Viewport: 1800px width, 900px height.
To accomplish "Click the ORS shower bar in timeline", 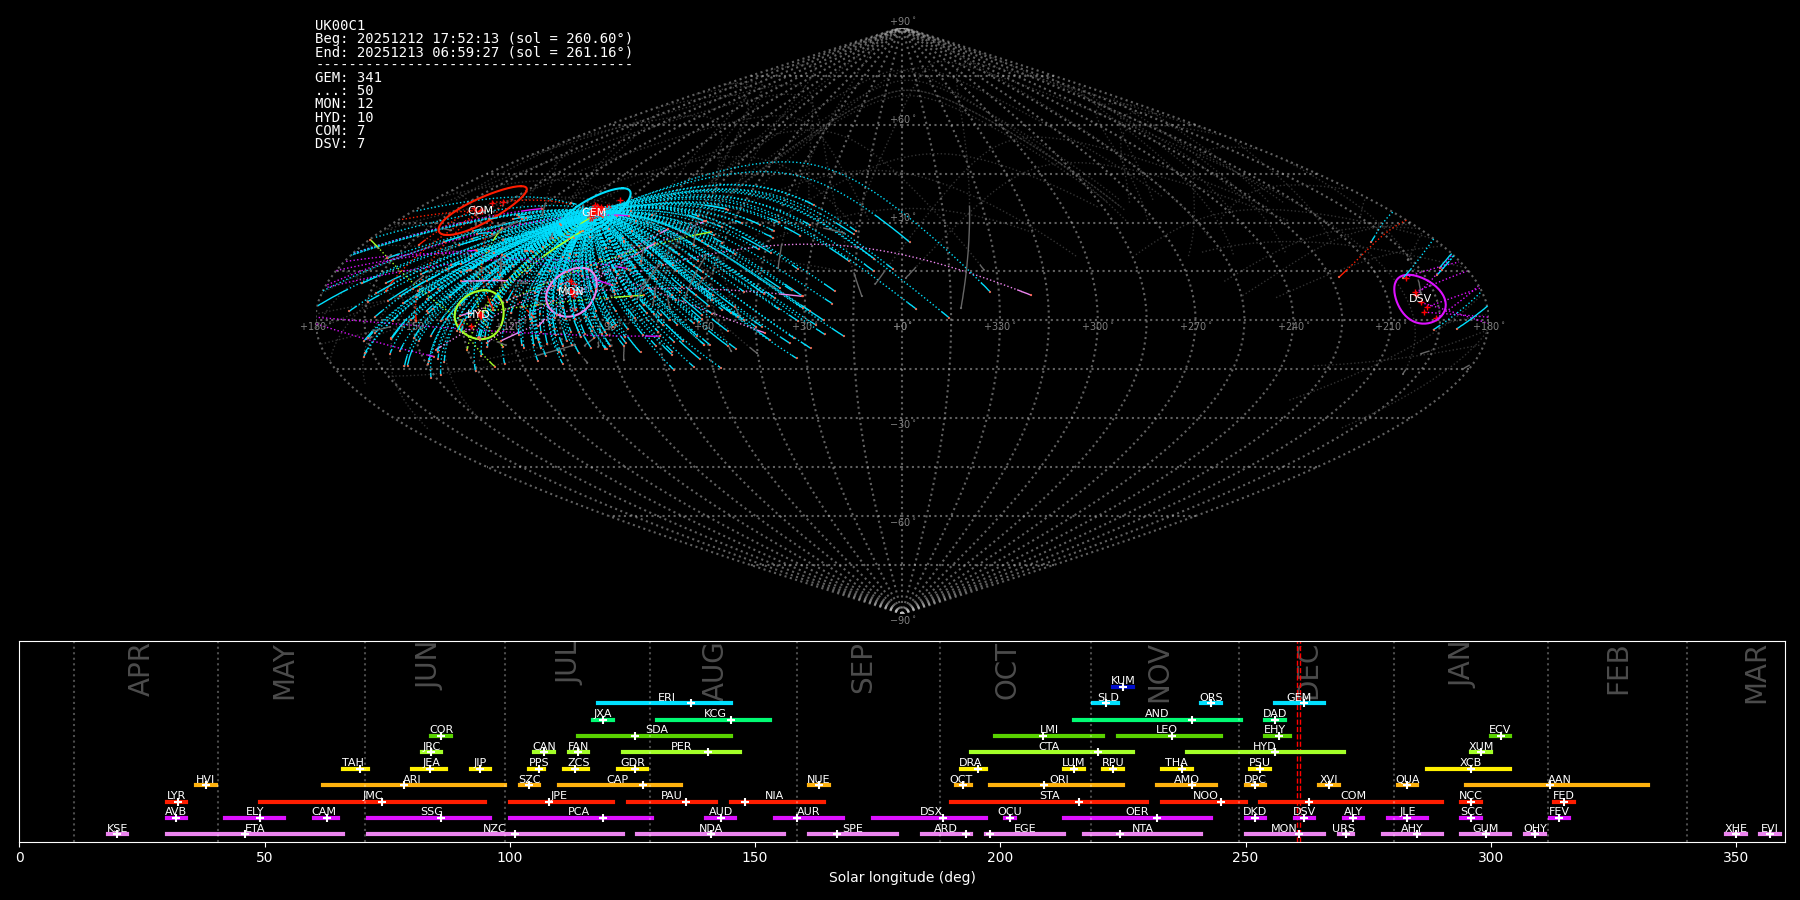I will tap(1211, 703).
